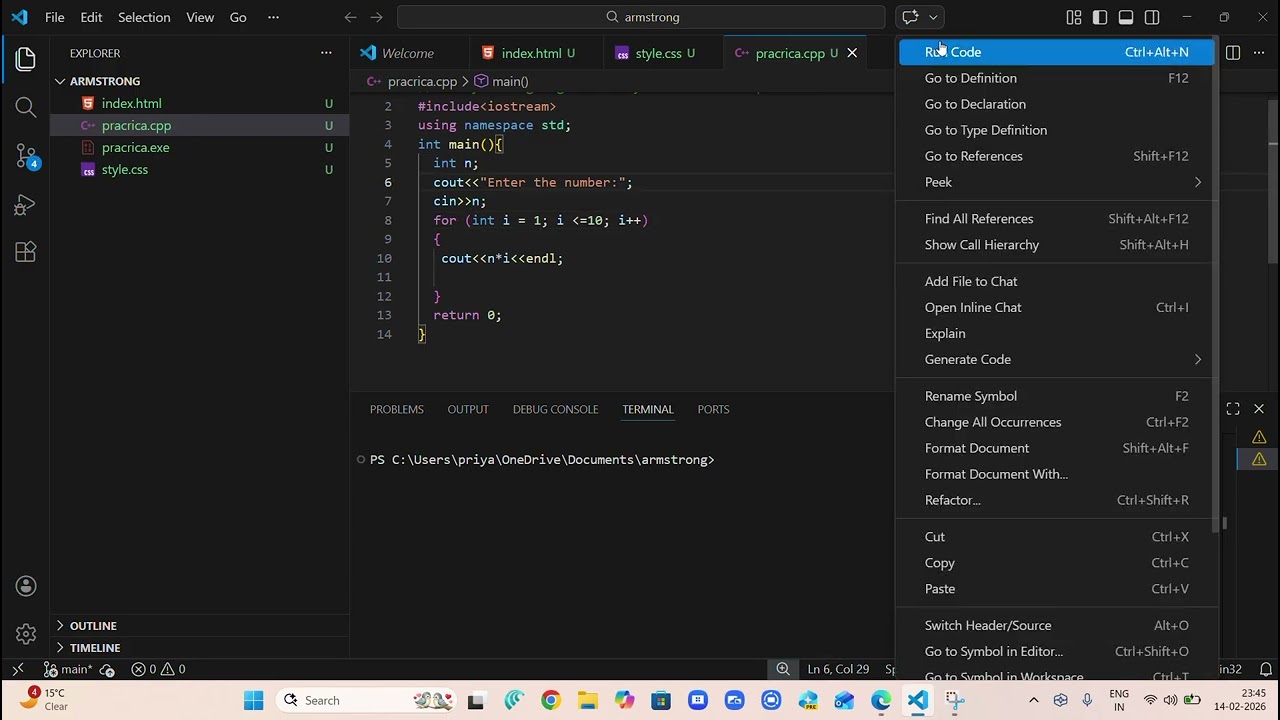Maximize the terminal panel size
Screen dimensions: 1280x720
pos(1233,409)
